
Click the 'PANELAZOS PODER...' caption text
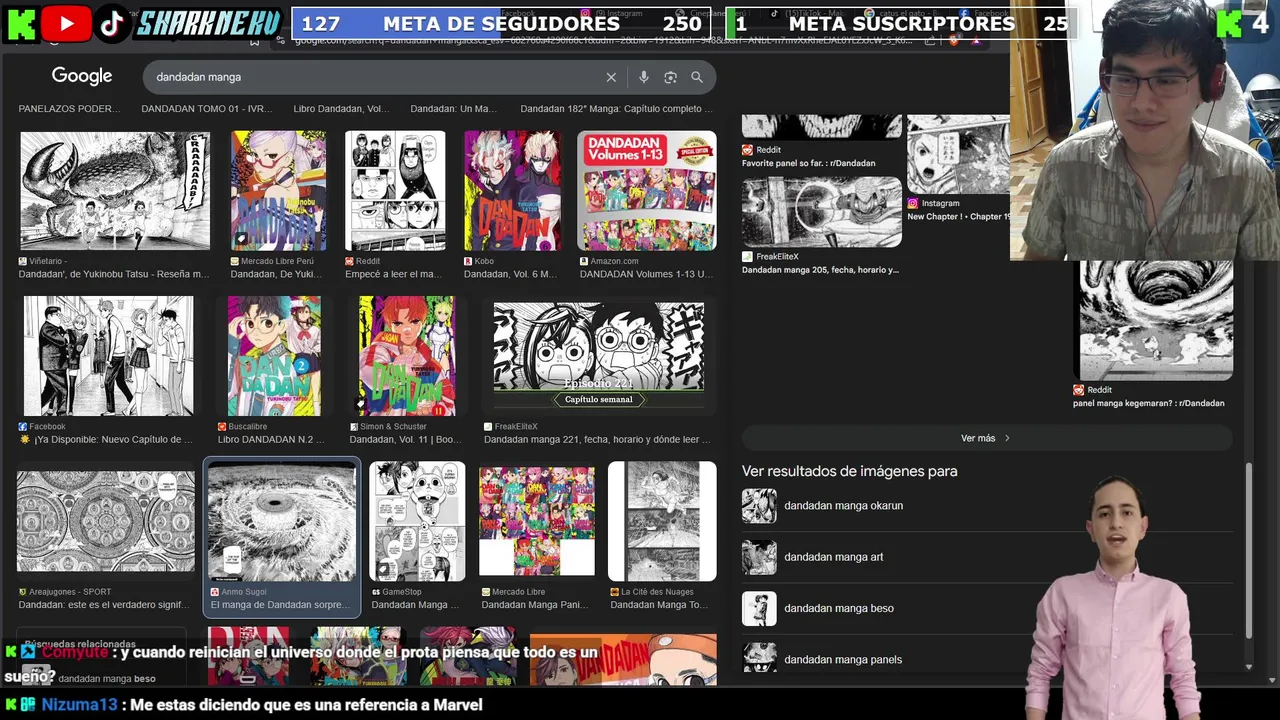(69, 108)
